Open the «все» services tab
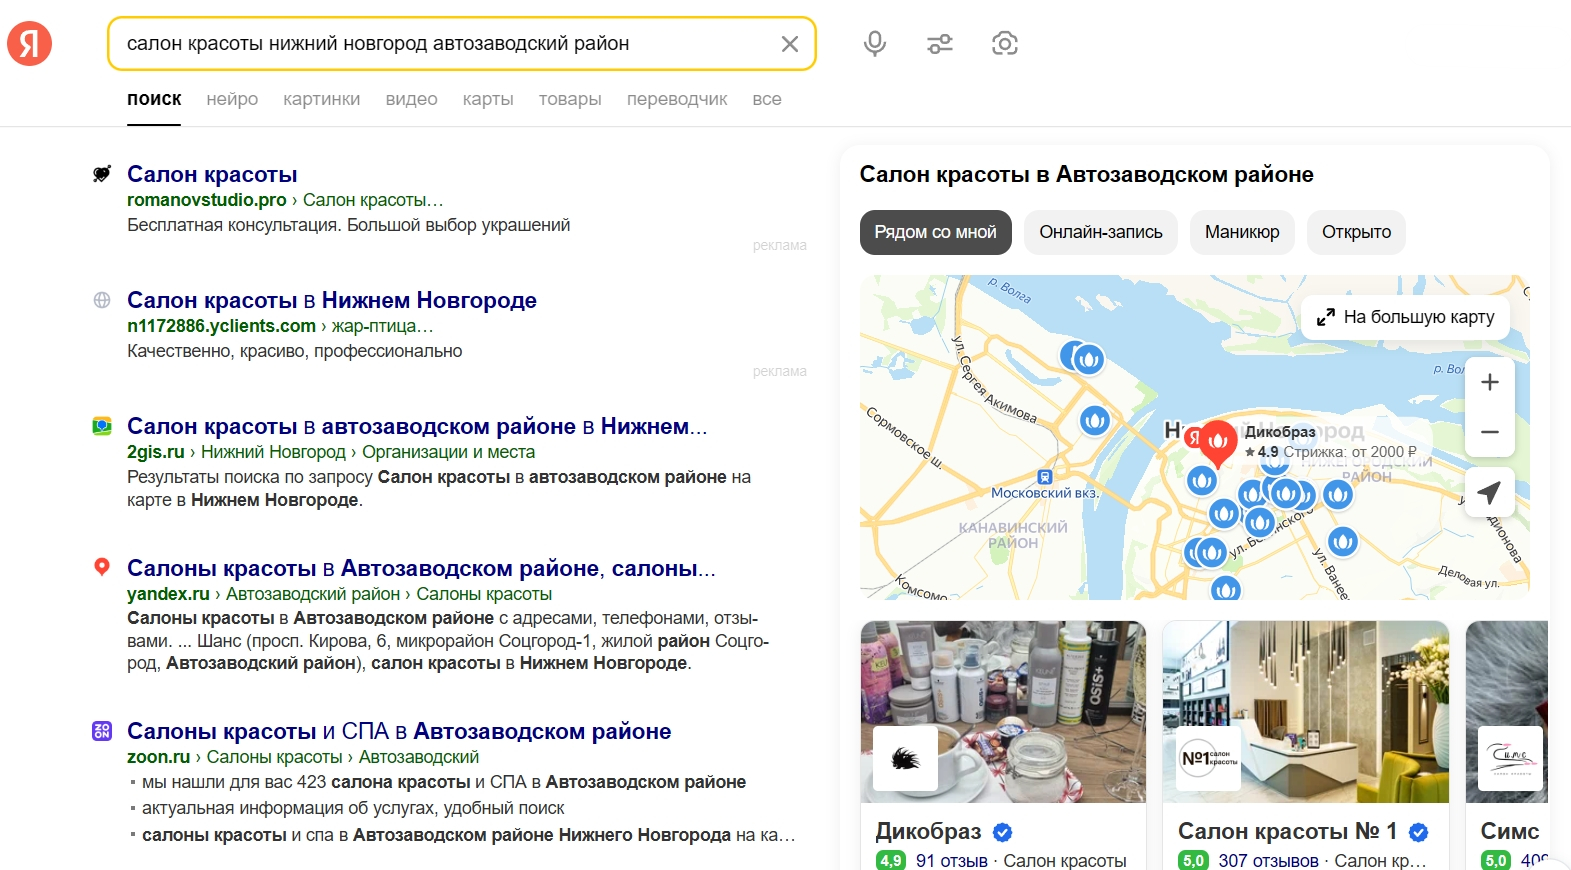 767,99
